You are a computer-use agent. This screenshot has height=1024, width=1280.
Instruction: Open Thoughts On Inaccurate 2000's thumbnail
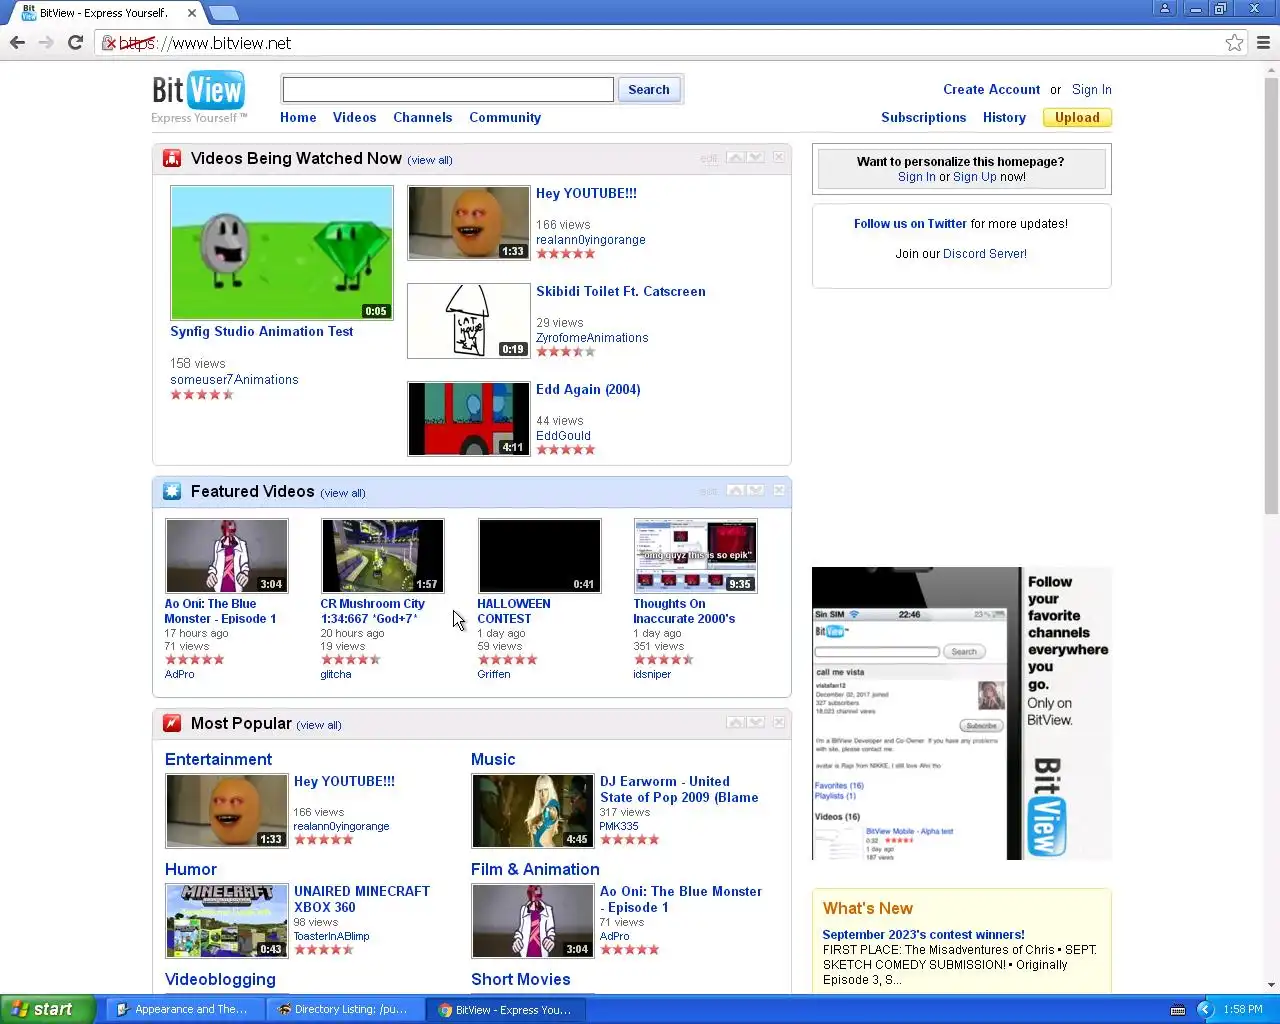click(x=695, y=555)
